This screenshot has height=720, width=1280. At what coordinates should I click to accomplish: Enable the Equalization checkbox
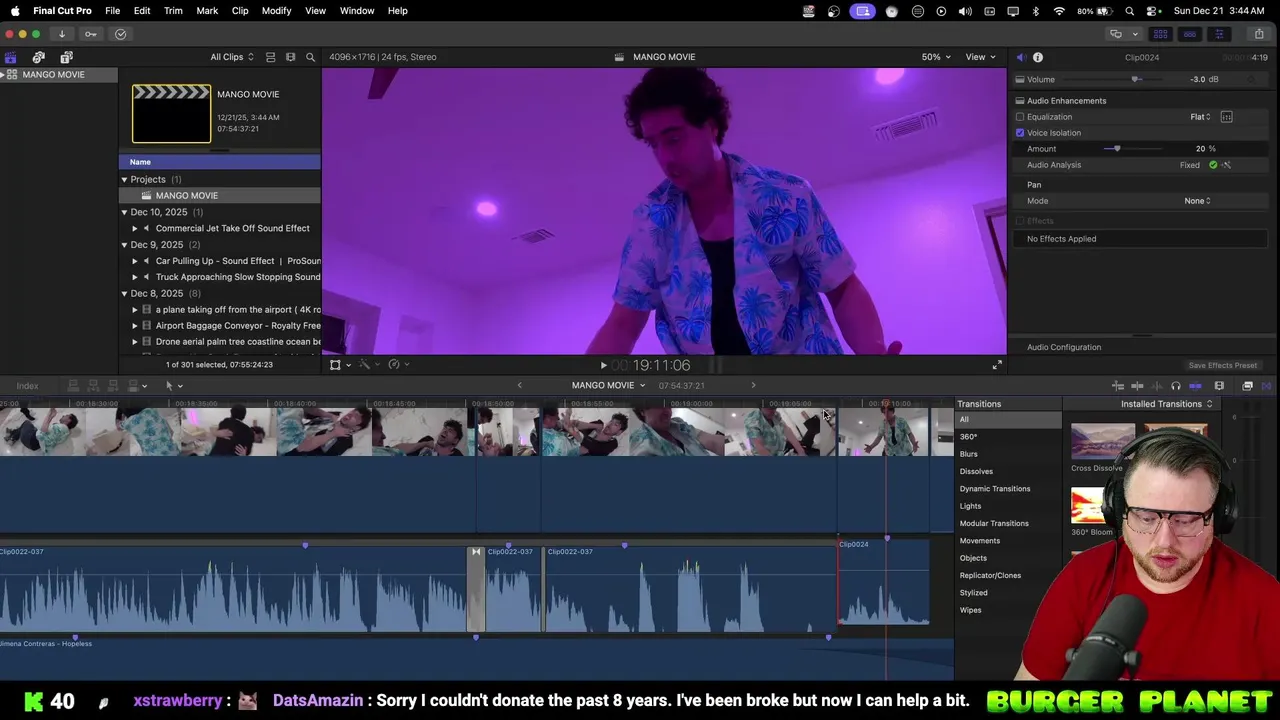click(x=1020, y=117)
